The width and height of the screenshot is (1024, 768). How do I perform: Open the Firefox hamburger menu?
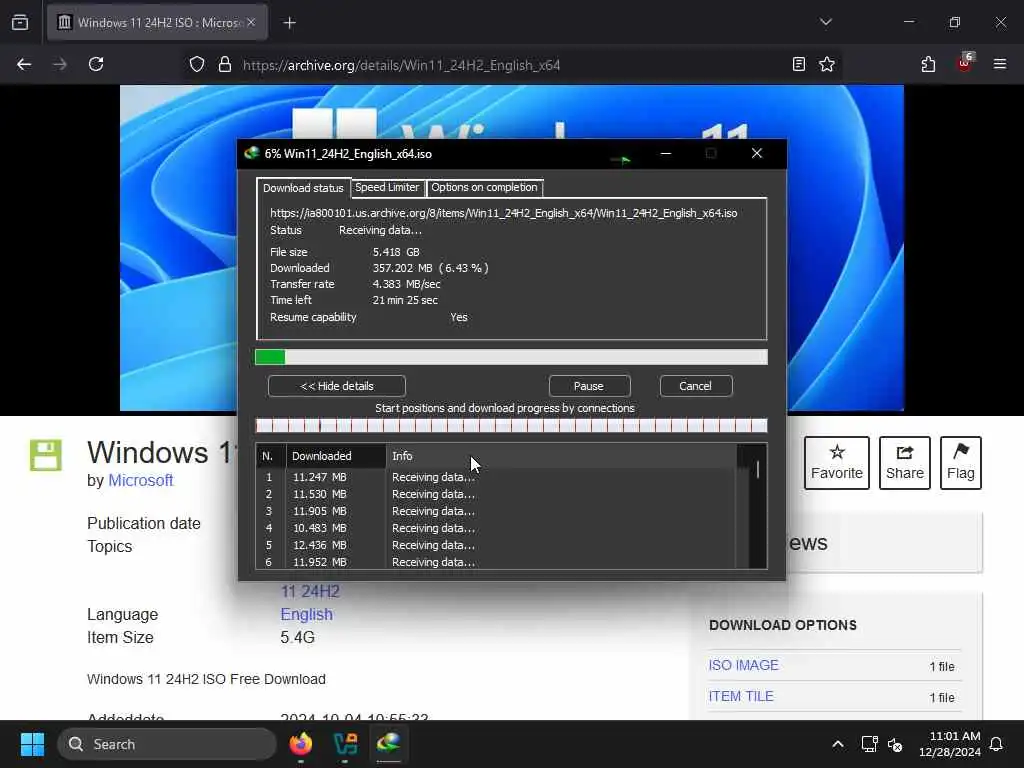(999, 64)
